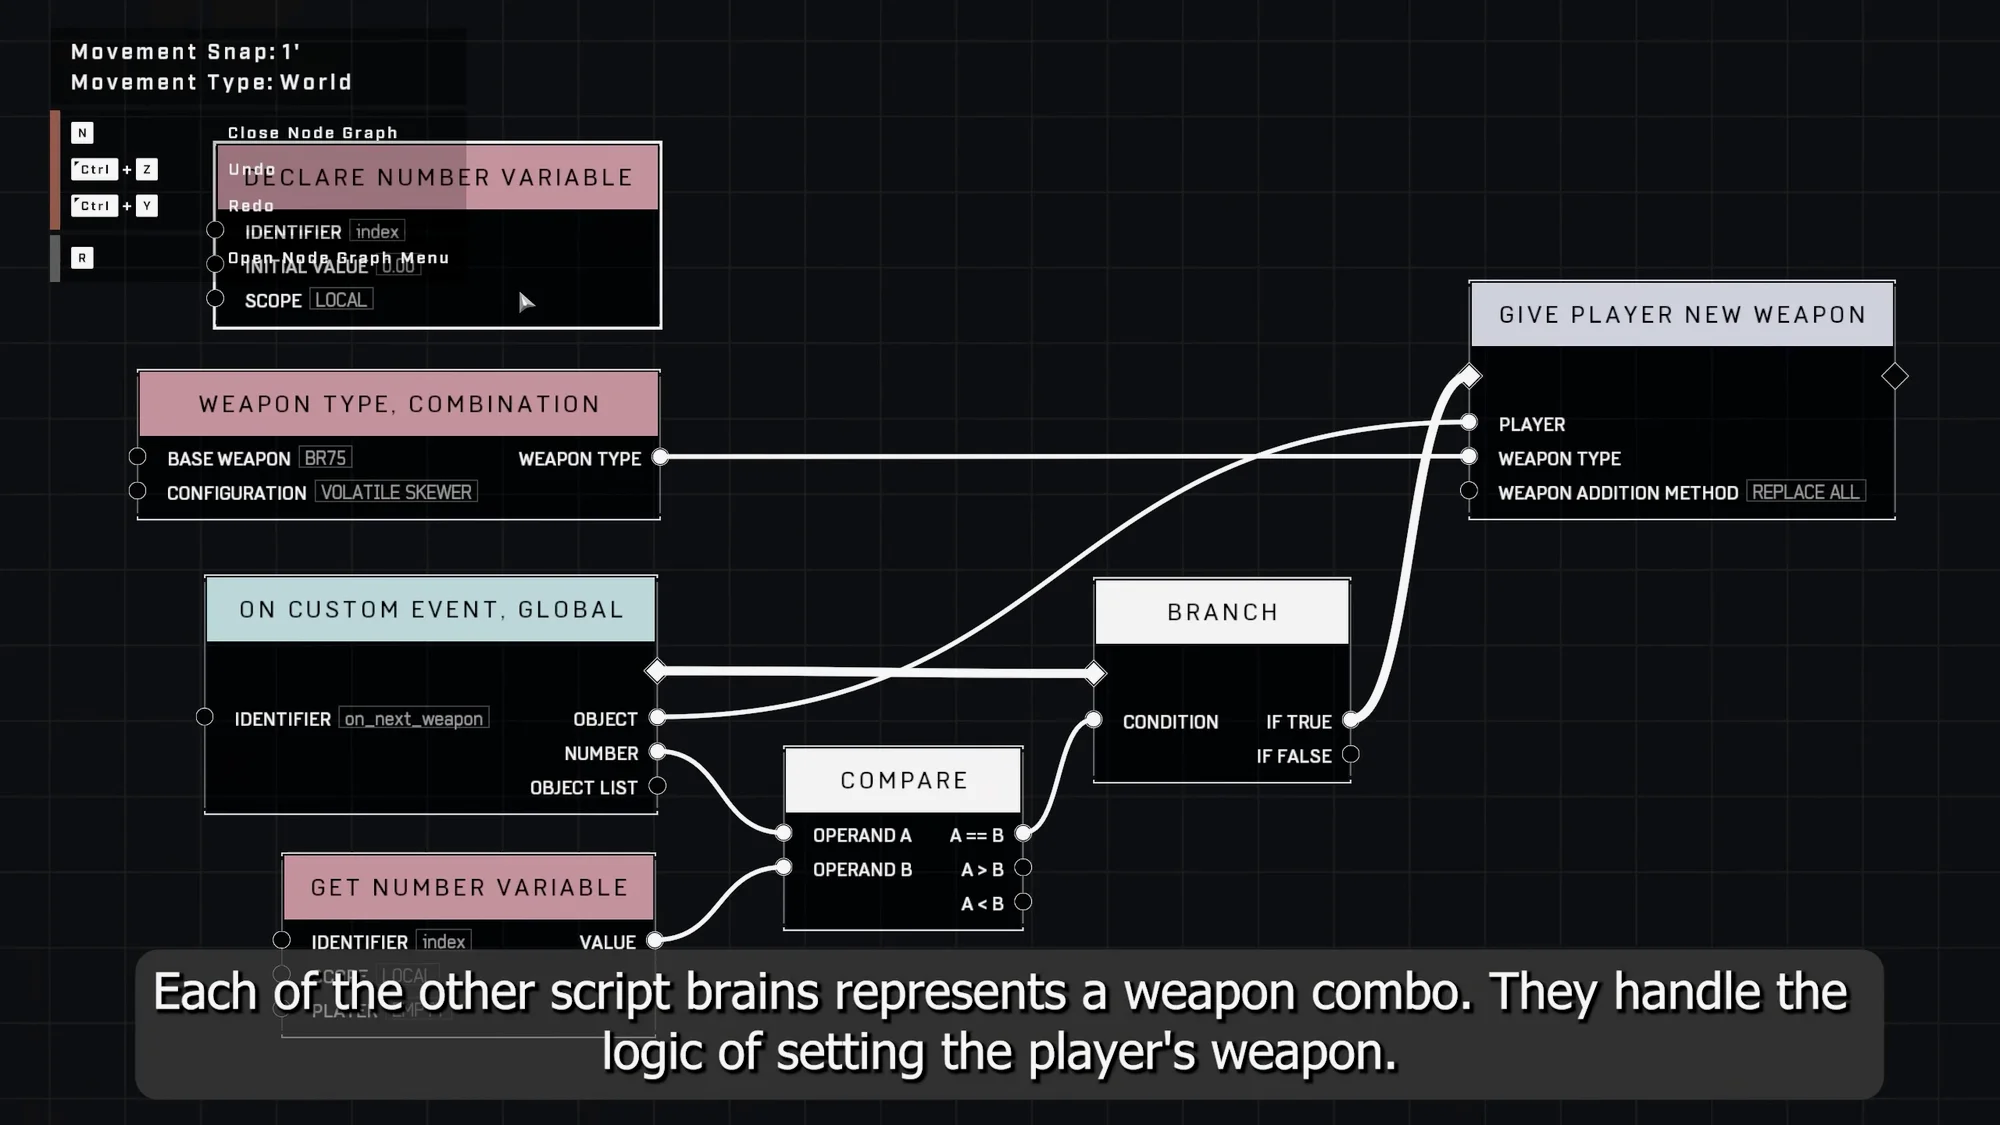
Task: Select the Get Number Variable node header
Action: (x=469, y=887)
